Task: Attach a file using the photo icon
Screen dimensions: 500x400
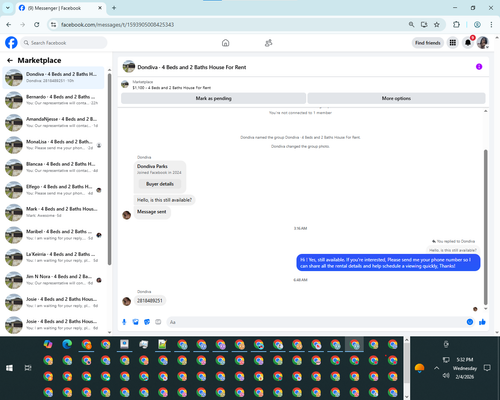Action: (135, 322)
